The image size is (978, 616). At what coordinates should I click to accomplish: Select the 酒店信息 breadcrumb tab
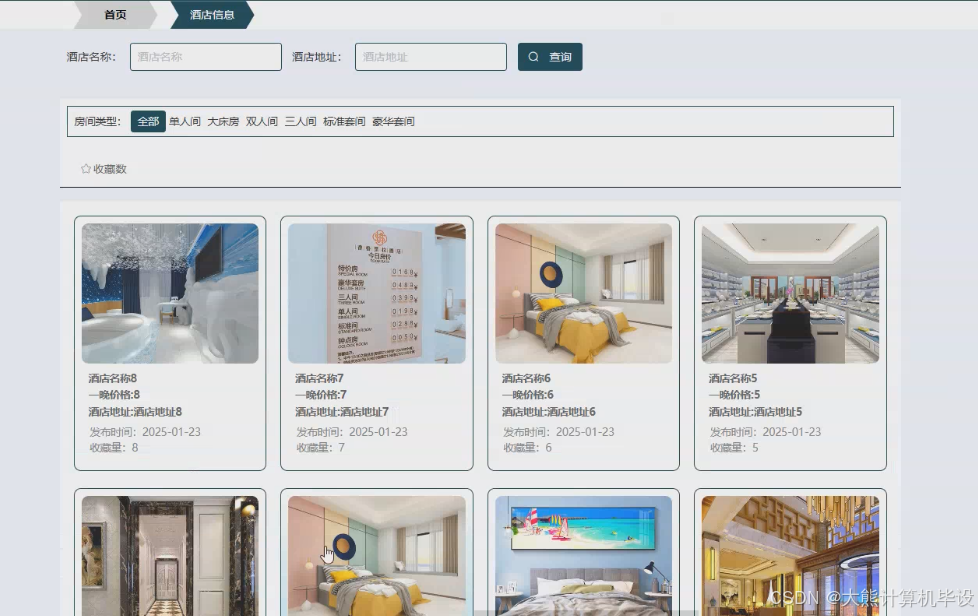click(212, 15)
